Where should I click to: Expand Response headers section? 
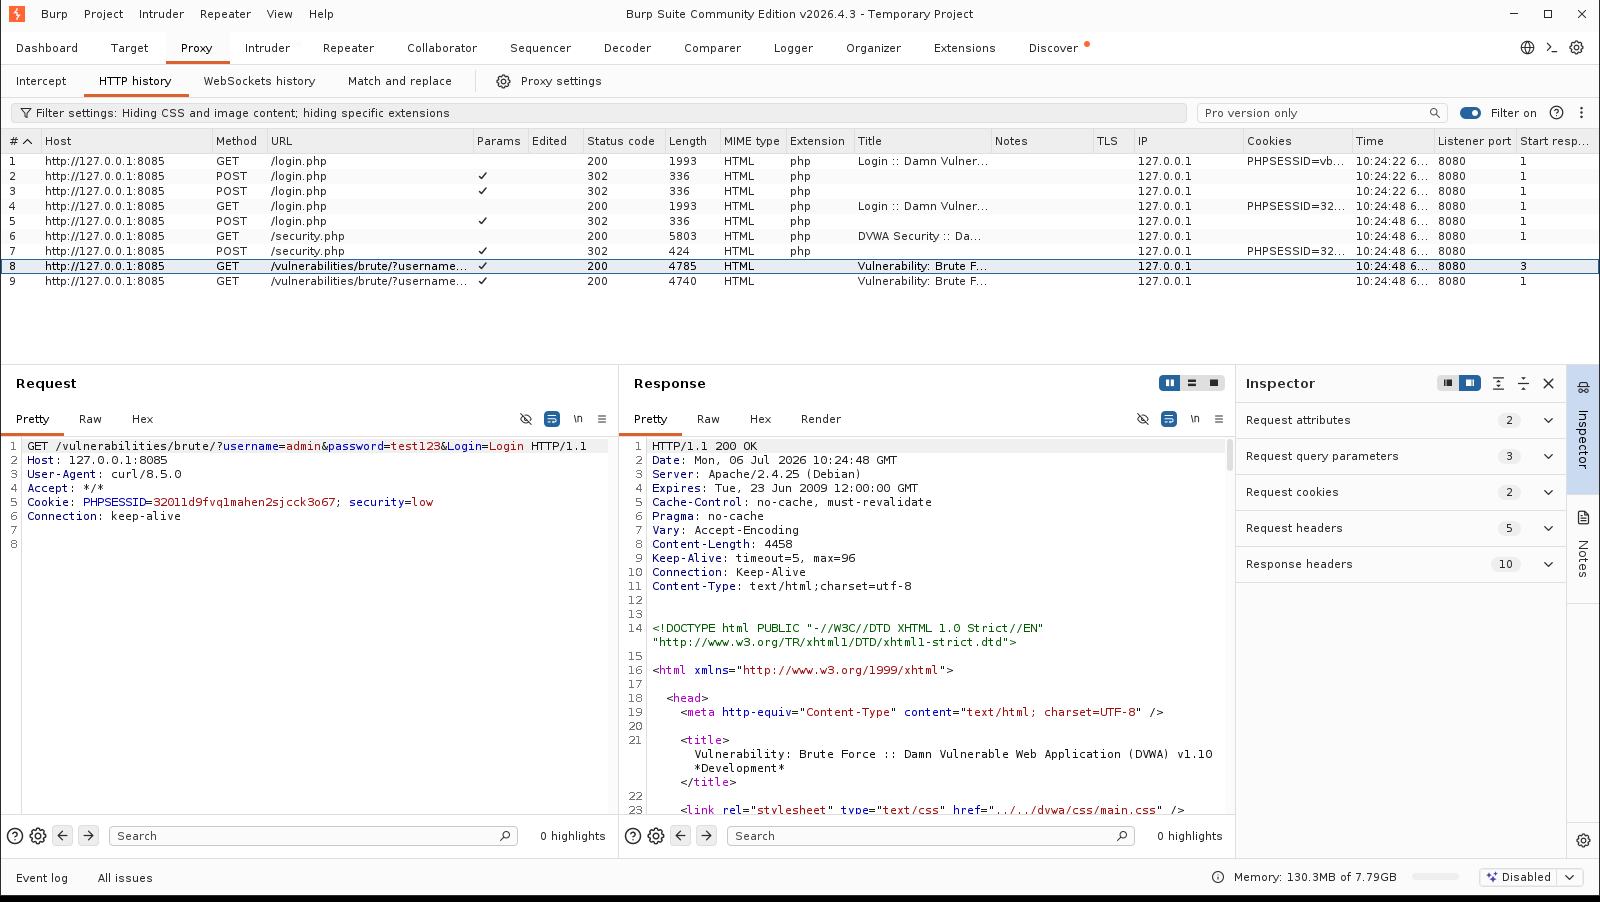point(1548,564)
